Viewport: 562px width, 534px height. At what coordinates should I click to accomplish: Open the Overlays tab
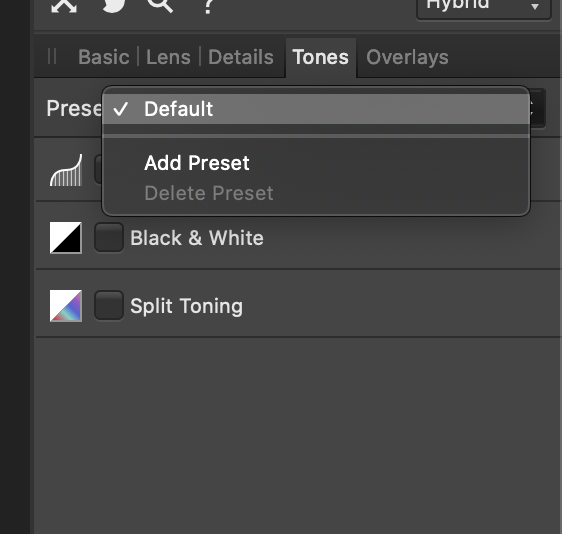pos(407,57)
